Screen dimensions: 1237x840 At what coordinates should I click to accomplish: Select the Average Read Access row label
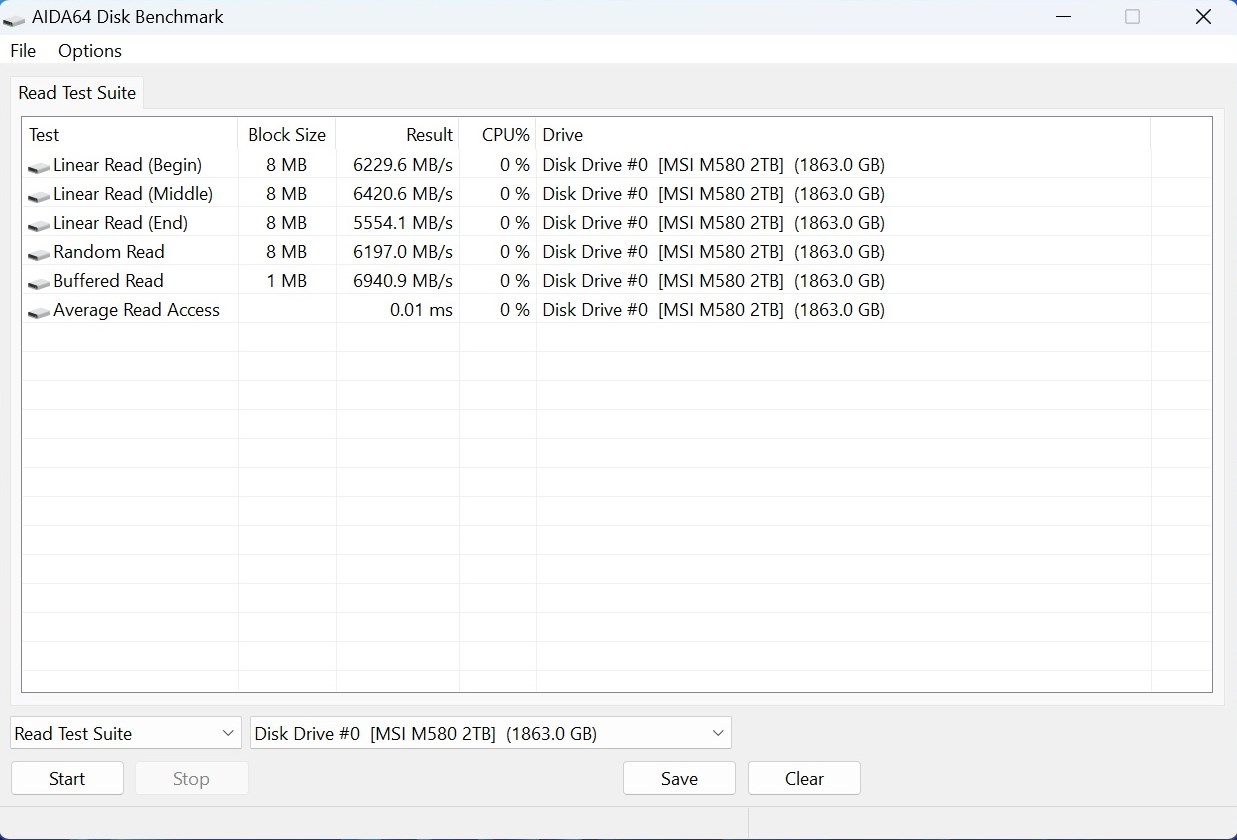coord(136,310)
